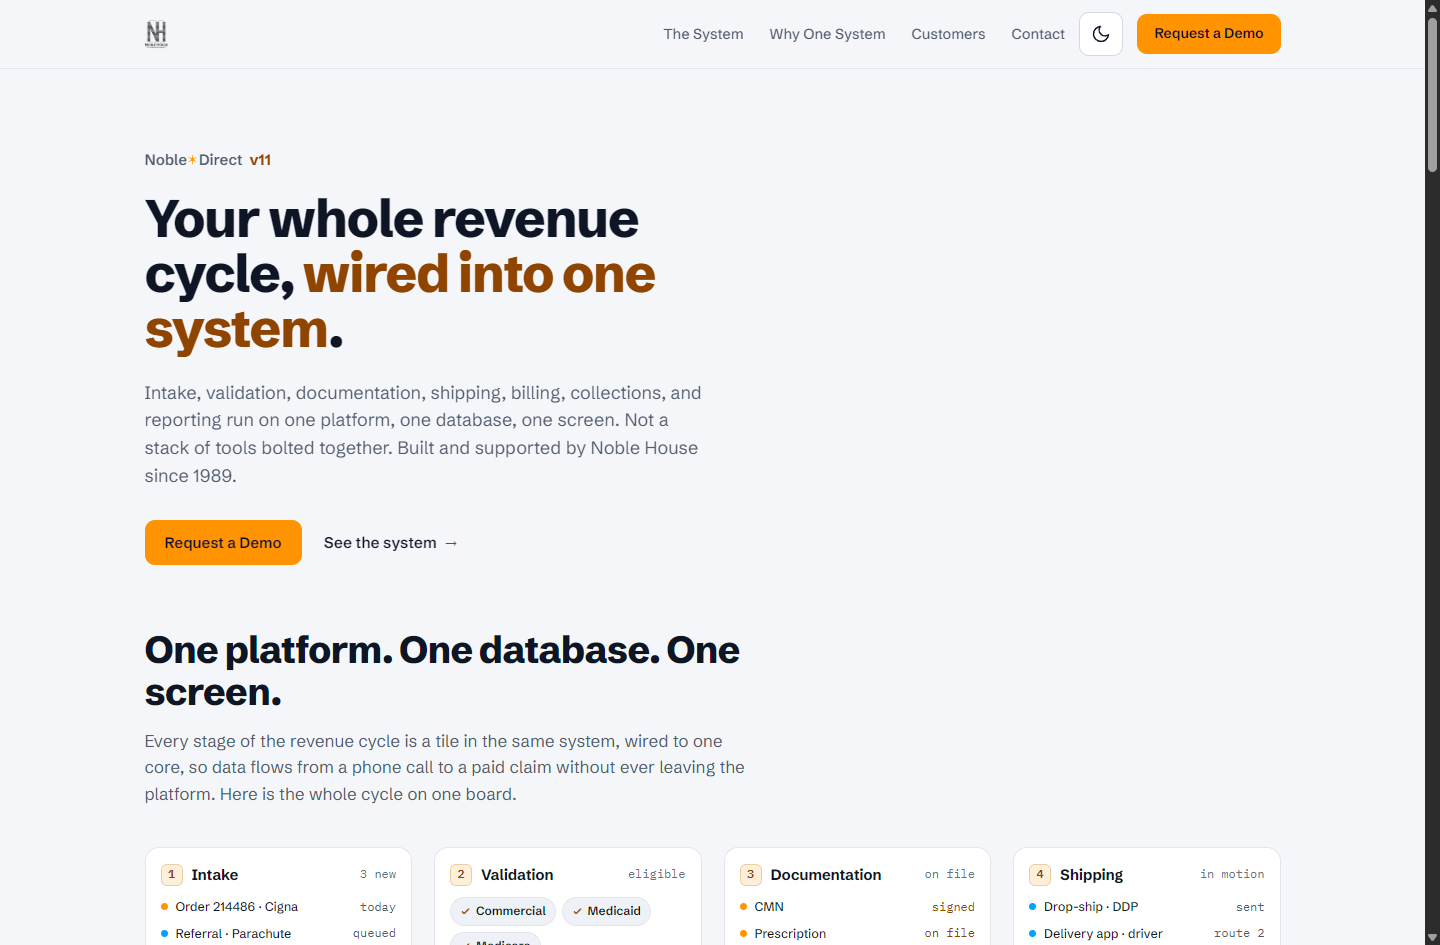This screenshot has height=945, width=1440.
Task: Open the Contact nav link
Action: (x=1038, y=34)
